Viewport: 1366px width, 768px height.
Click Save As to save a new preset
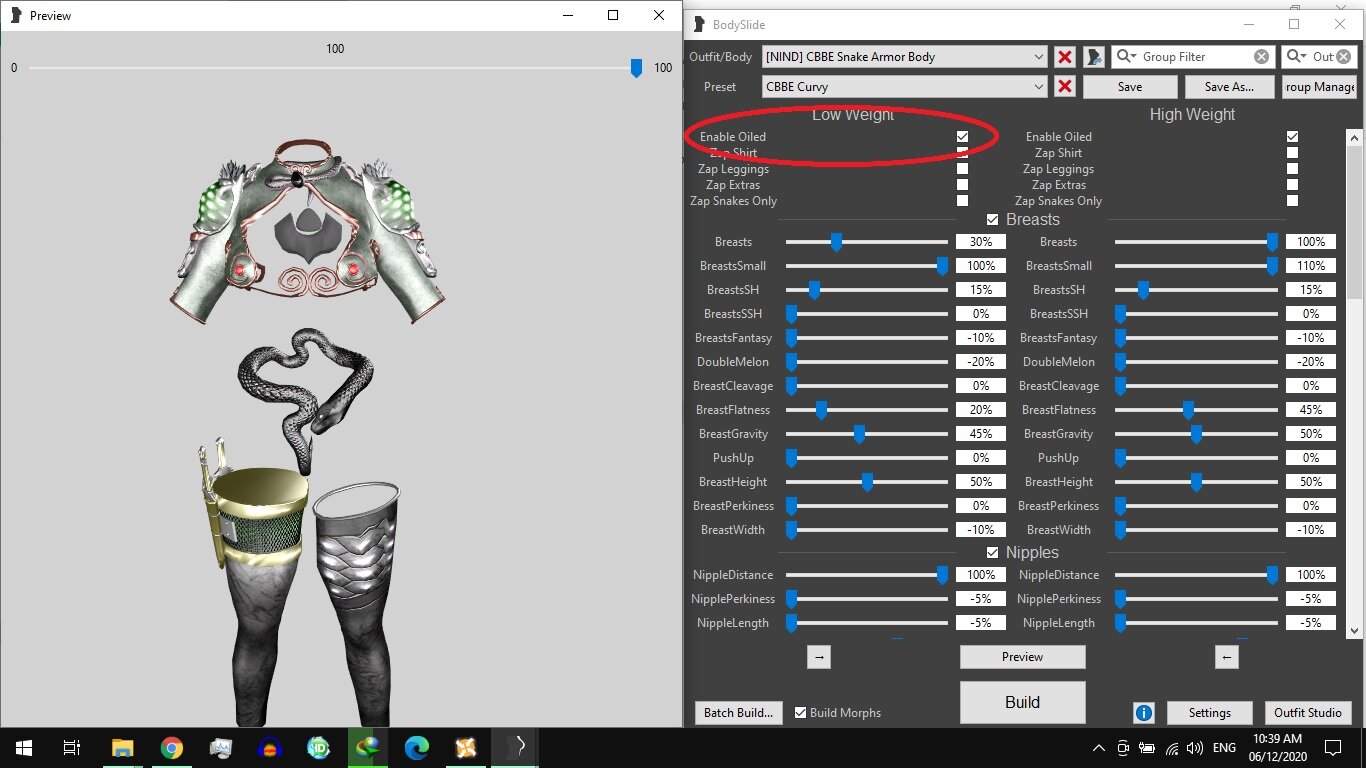coord(1229,87)
